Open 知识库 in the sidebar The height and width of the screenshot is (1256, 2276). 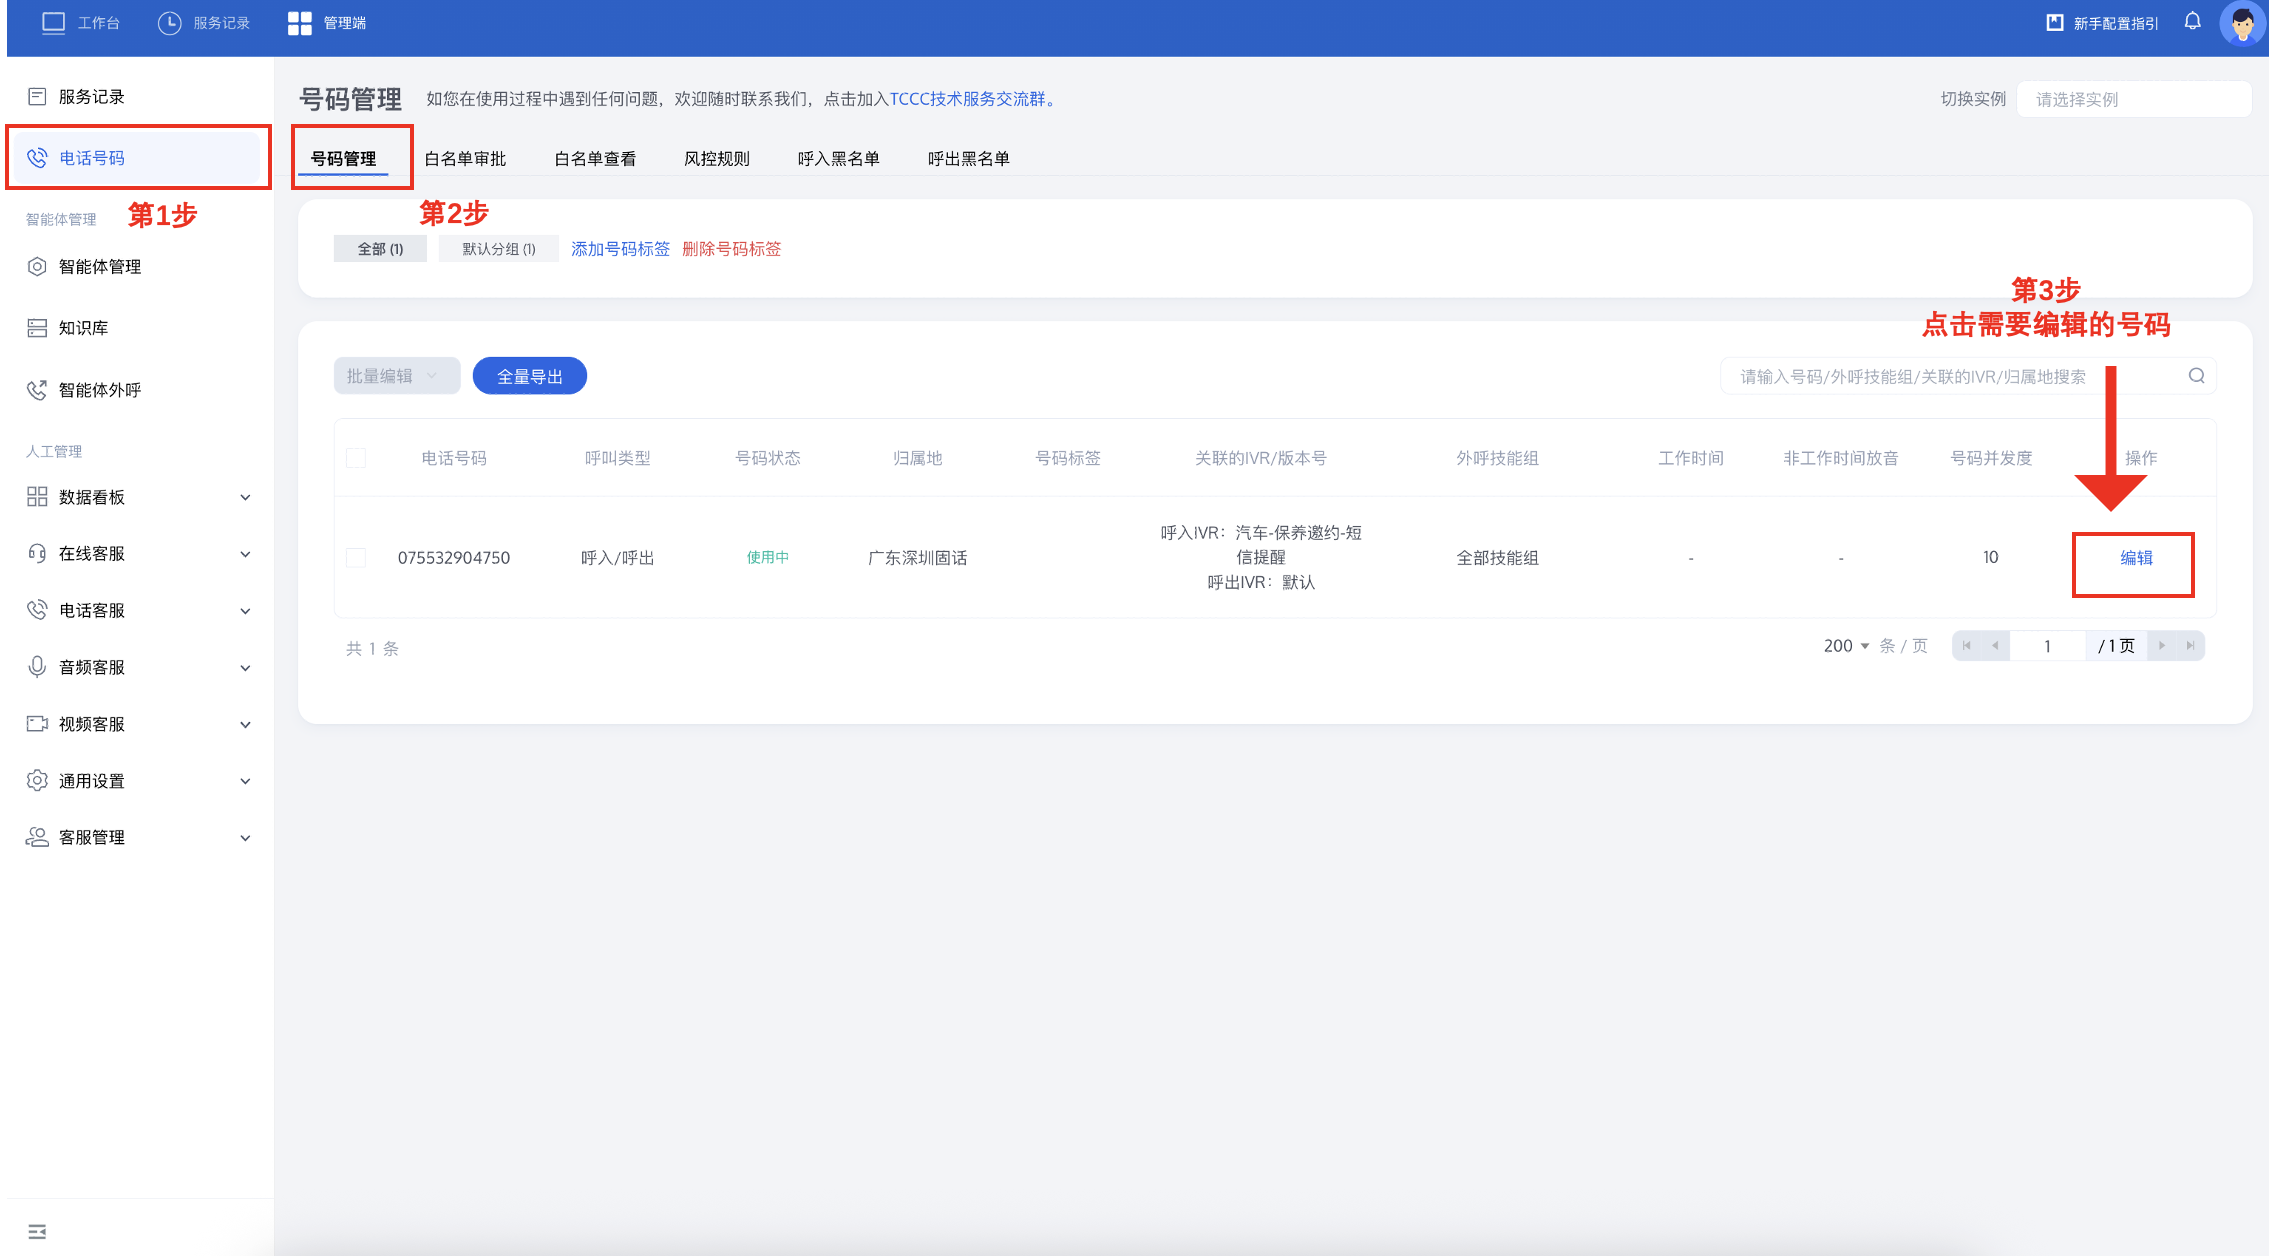click(x=83, y=328)
